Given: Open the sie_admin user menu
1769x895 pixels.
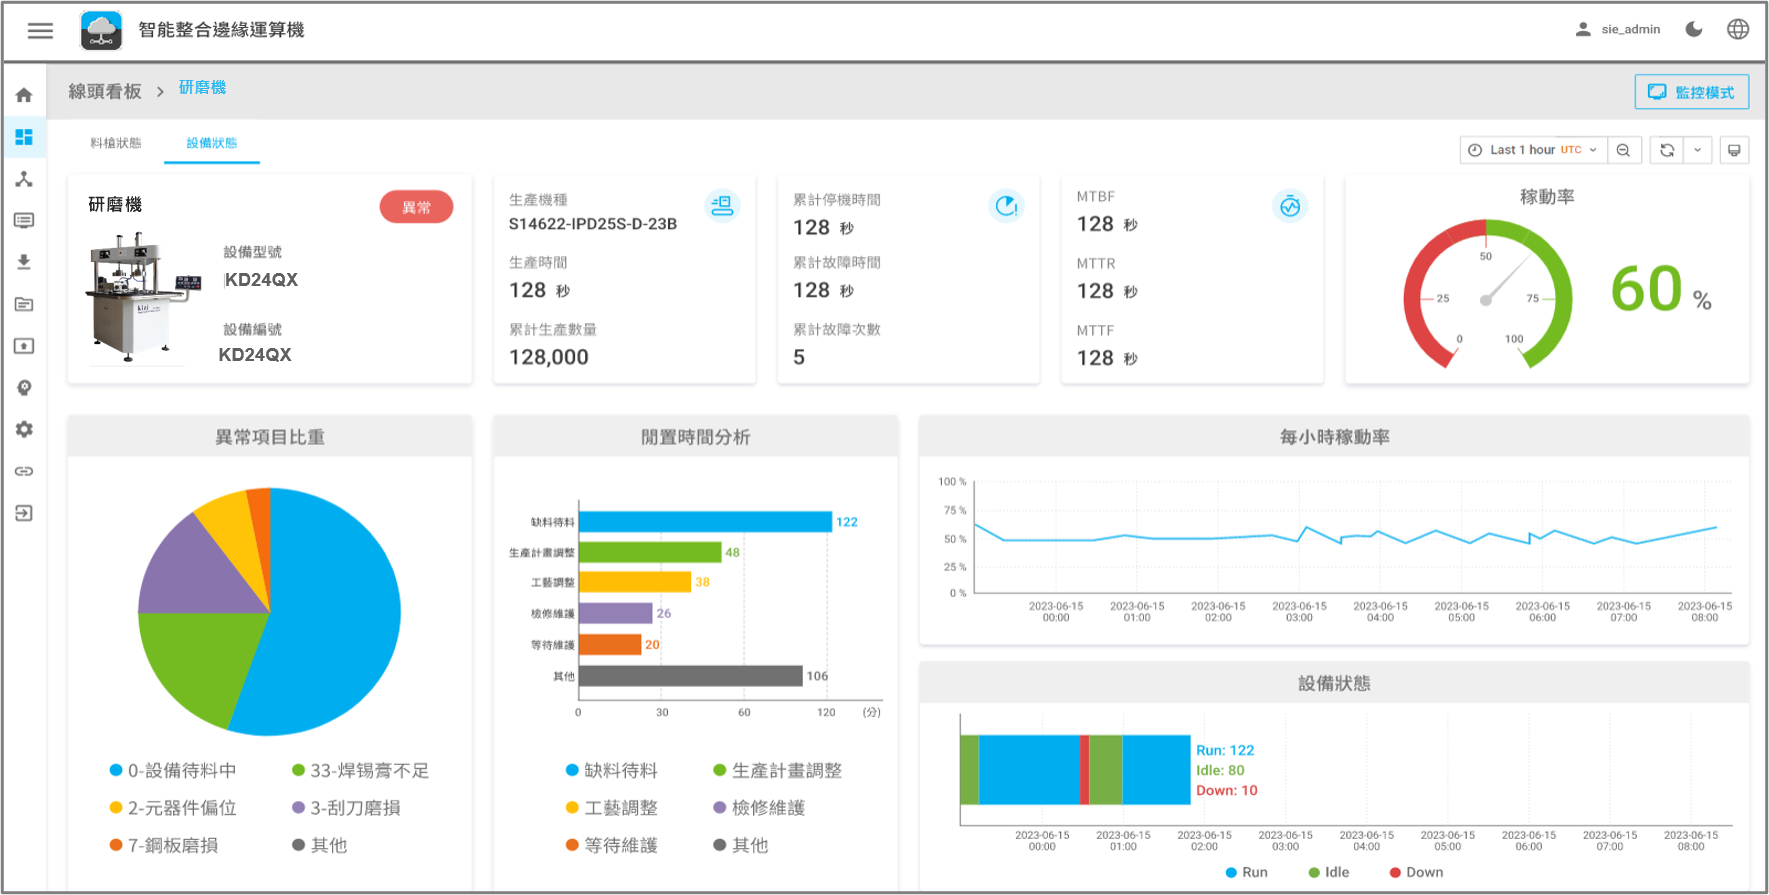Looking at the screenshot, I should coord(1618,30).
